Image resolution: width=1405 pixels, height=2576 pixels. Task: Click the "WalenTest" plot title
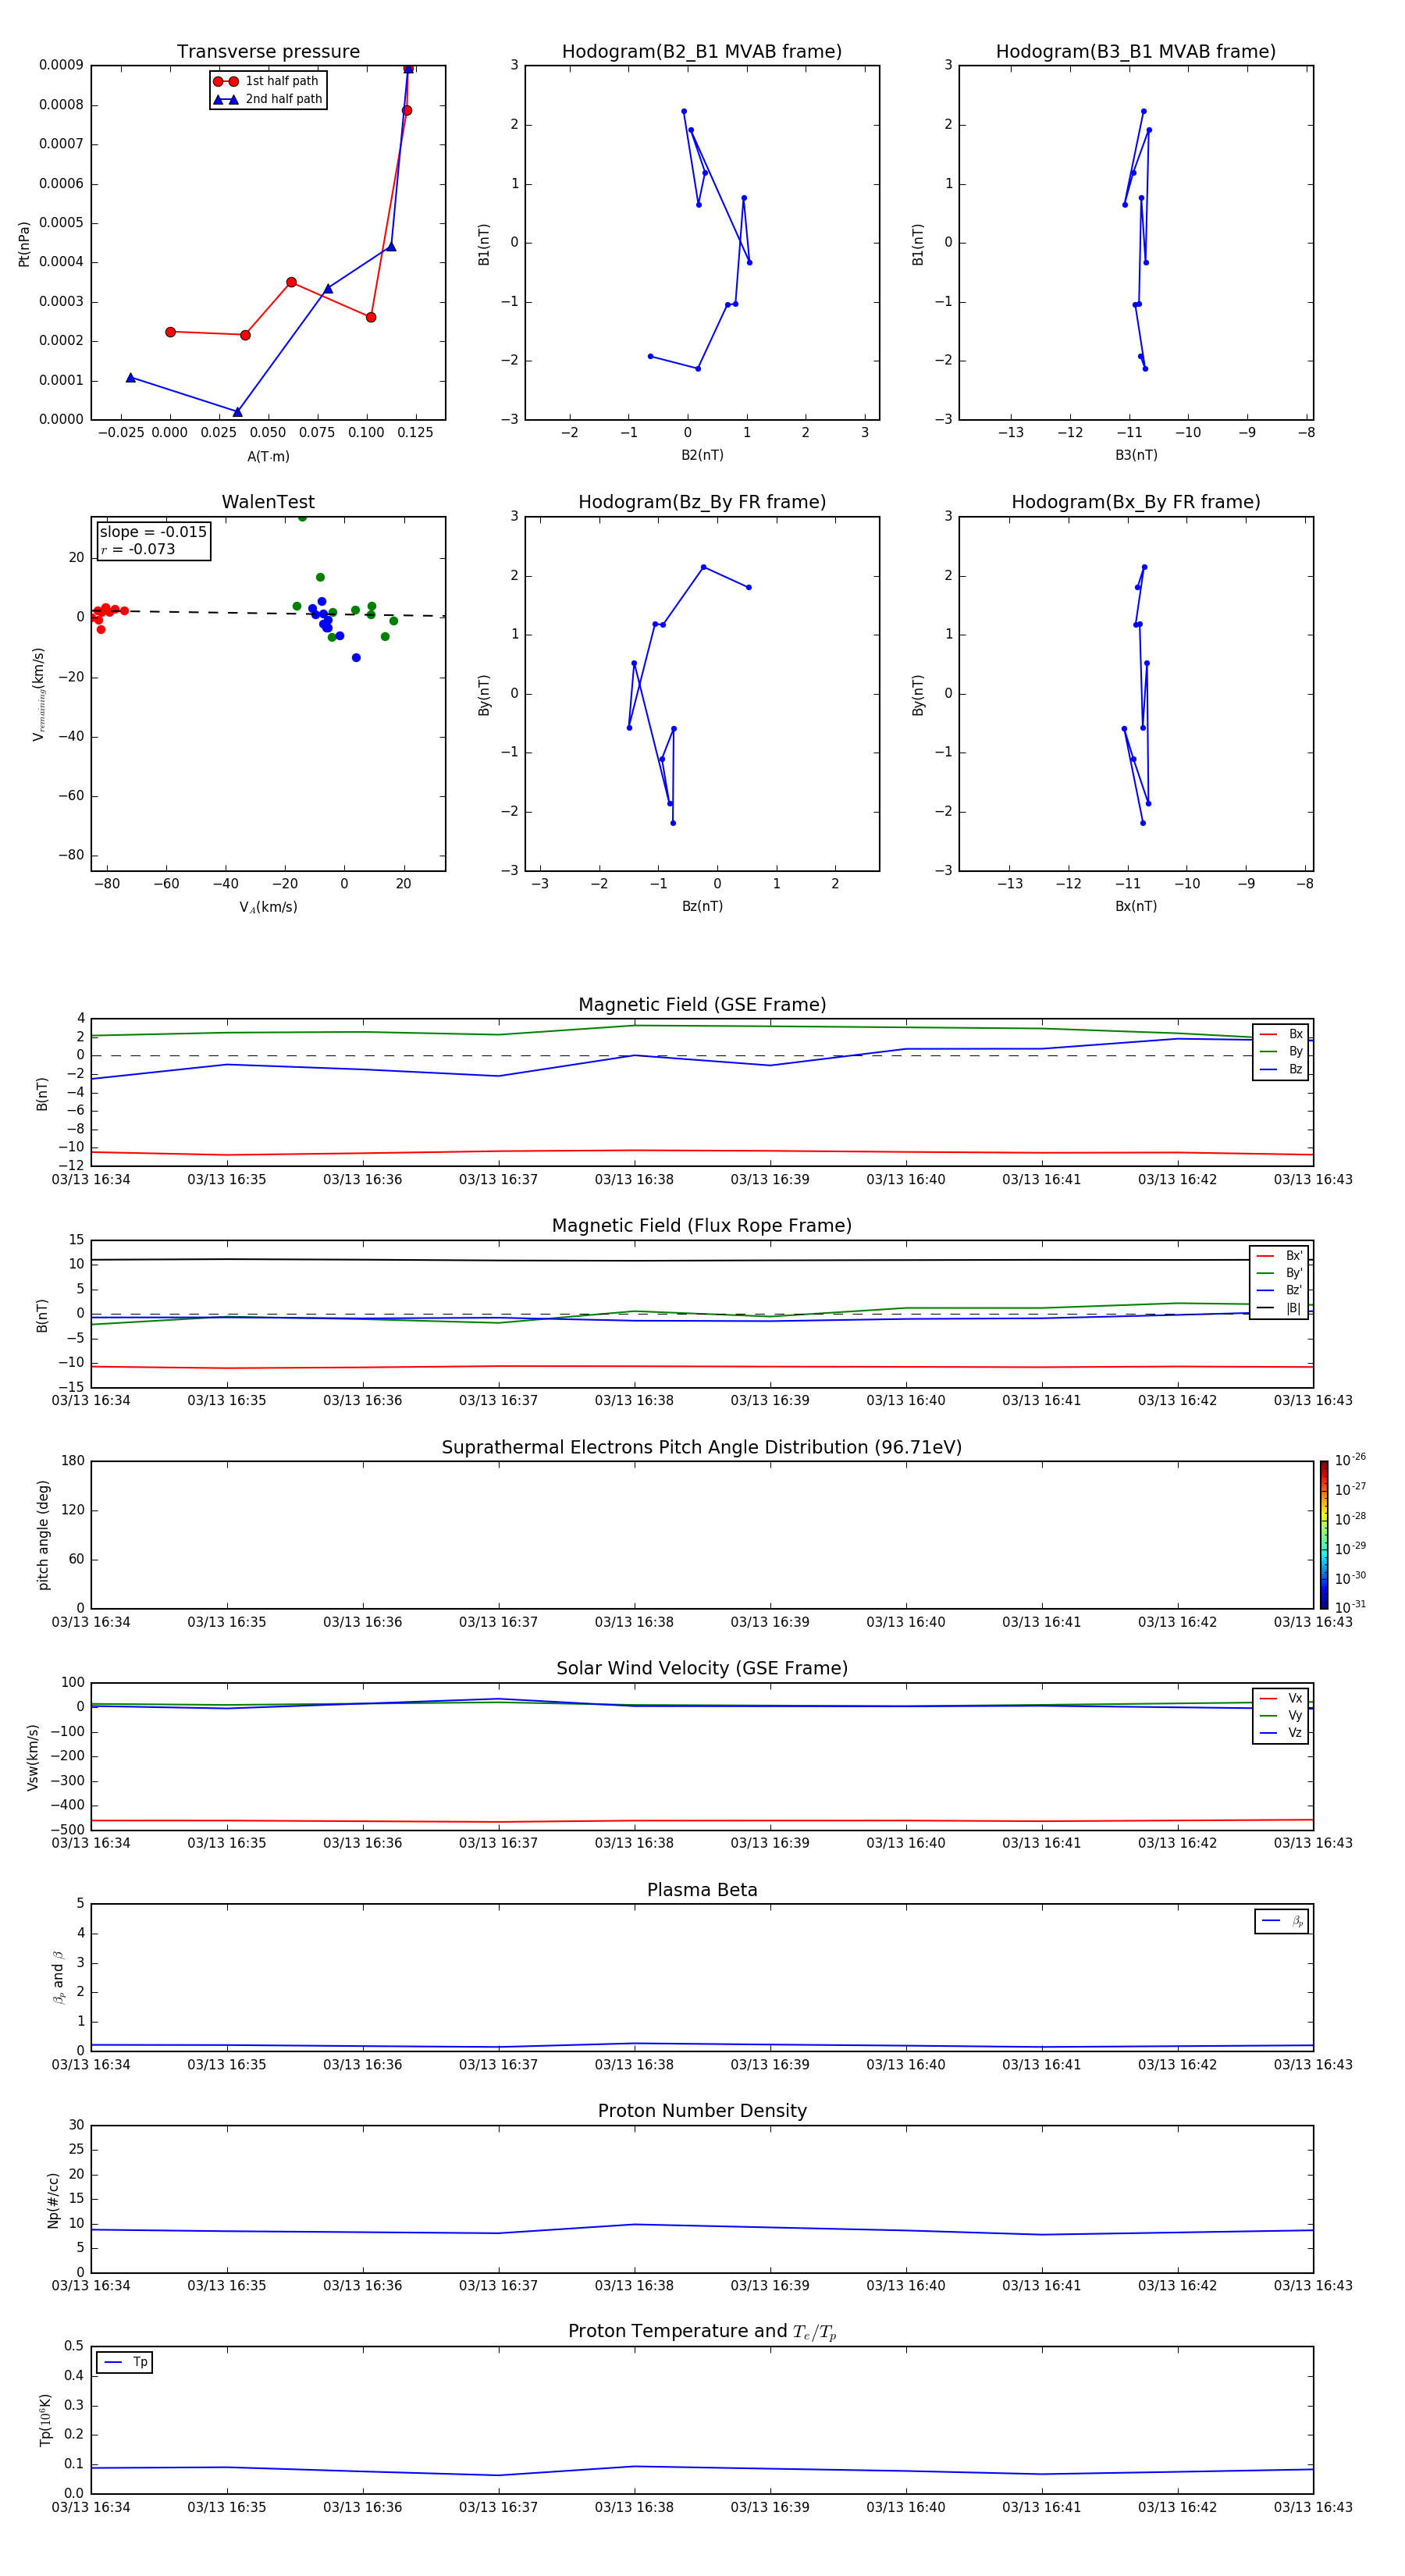coord(268,502)
